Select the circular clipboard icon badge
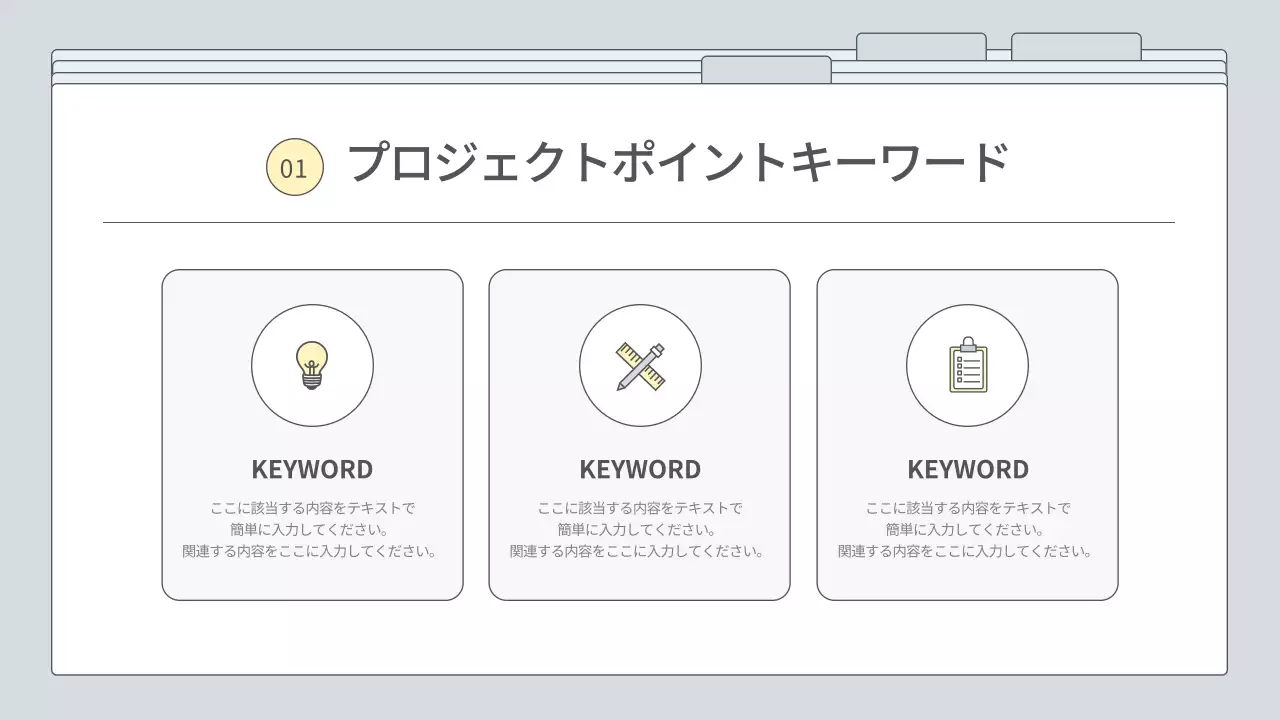Image resolution: width=1280 pixels, height=720 pixels. 967,366
